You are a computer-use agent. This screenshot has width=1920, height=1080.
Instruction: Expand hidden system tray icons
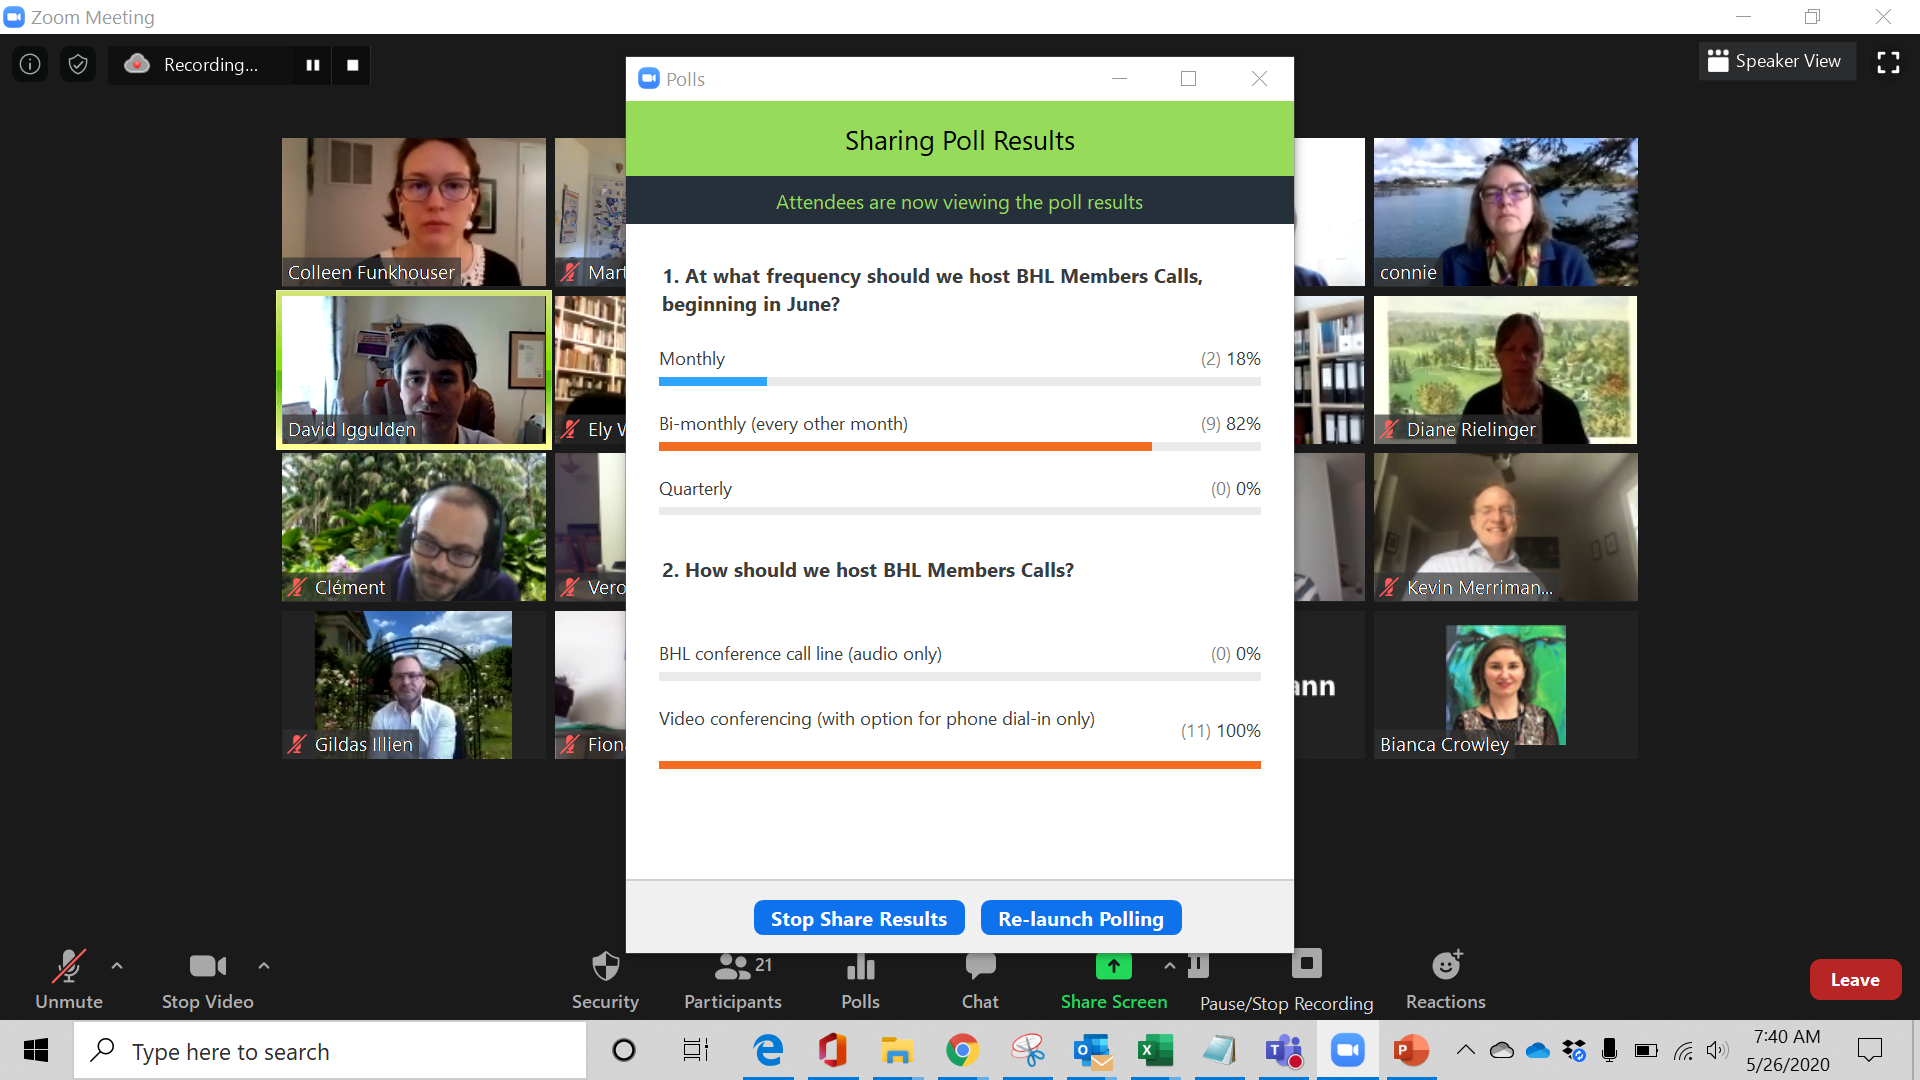pyautogui.click(x=1465, y=1050)
